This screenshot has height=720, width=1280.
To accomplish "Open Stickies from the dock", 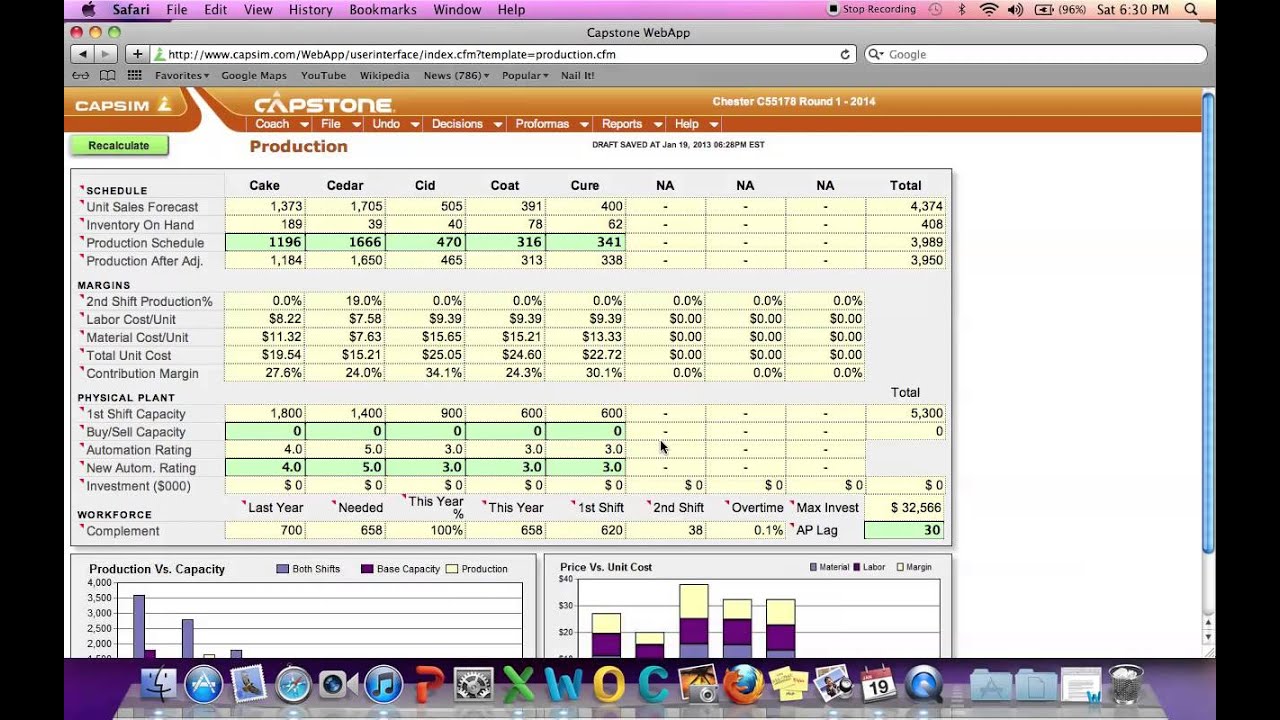I will pyautogui.click(x=788, y=685).
